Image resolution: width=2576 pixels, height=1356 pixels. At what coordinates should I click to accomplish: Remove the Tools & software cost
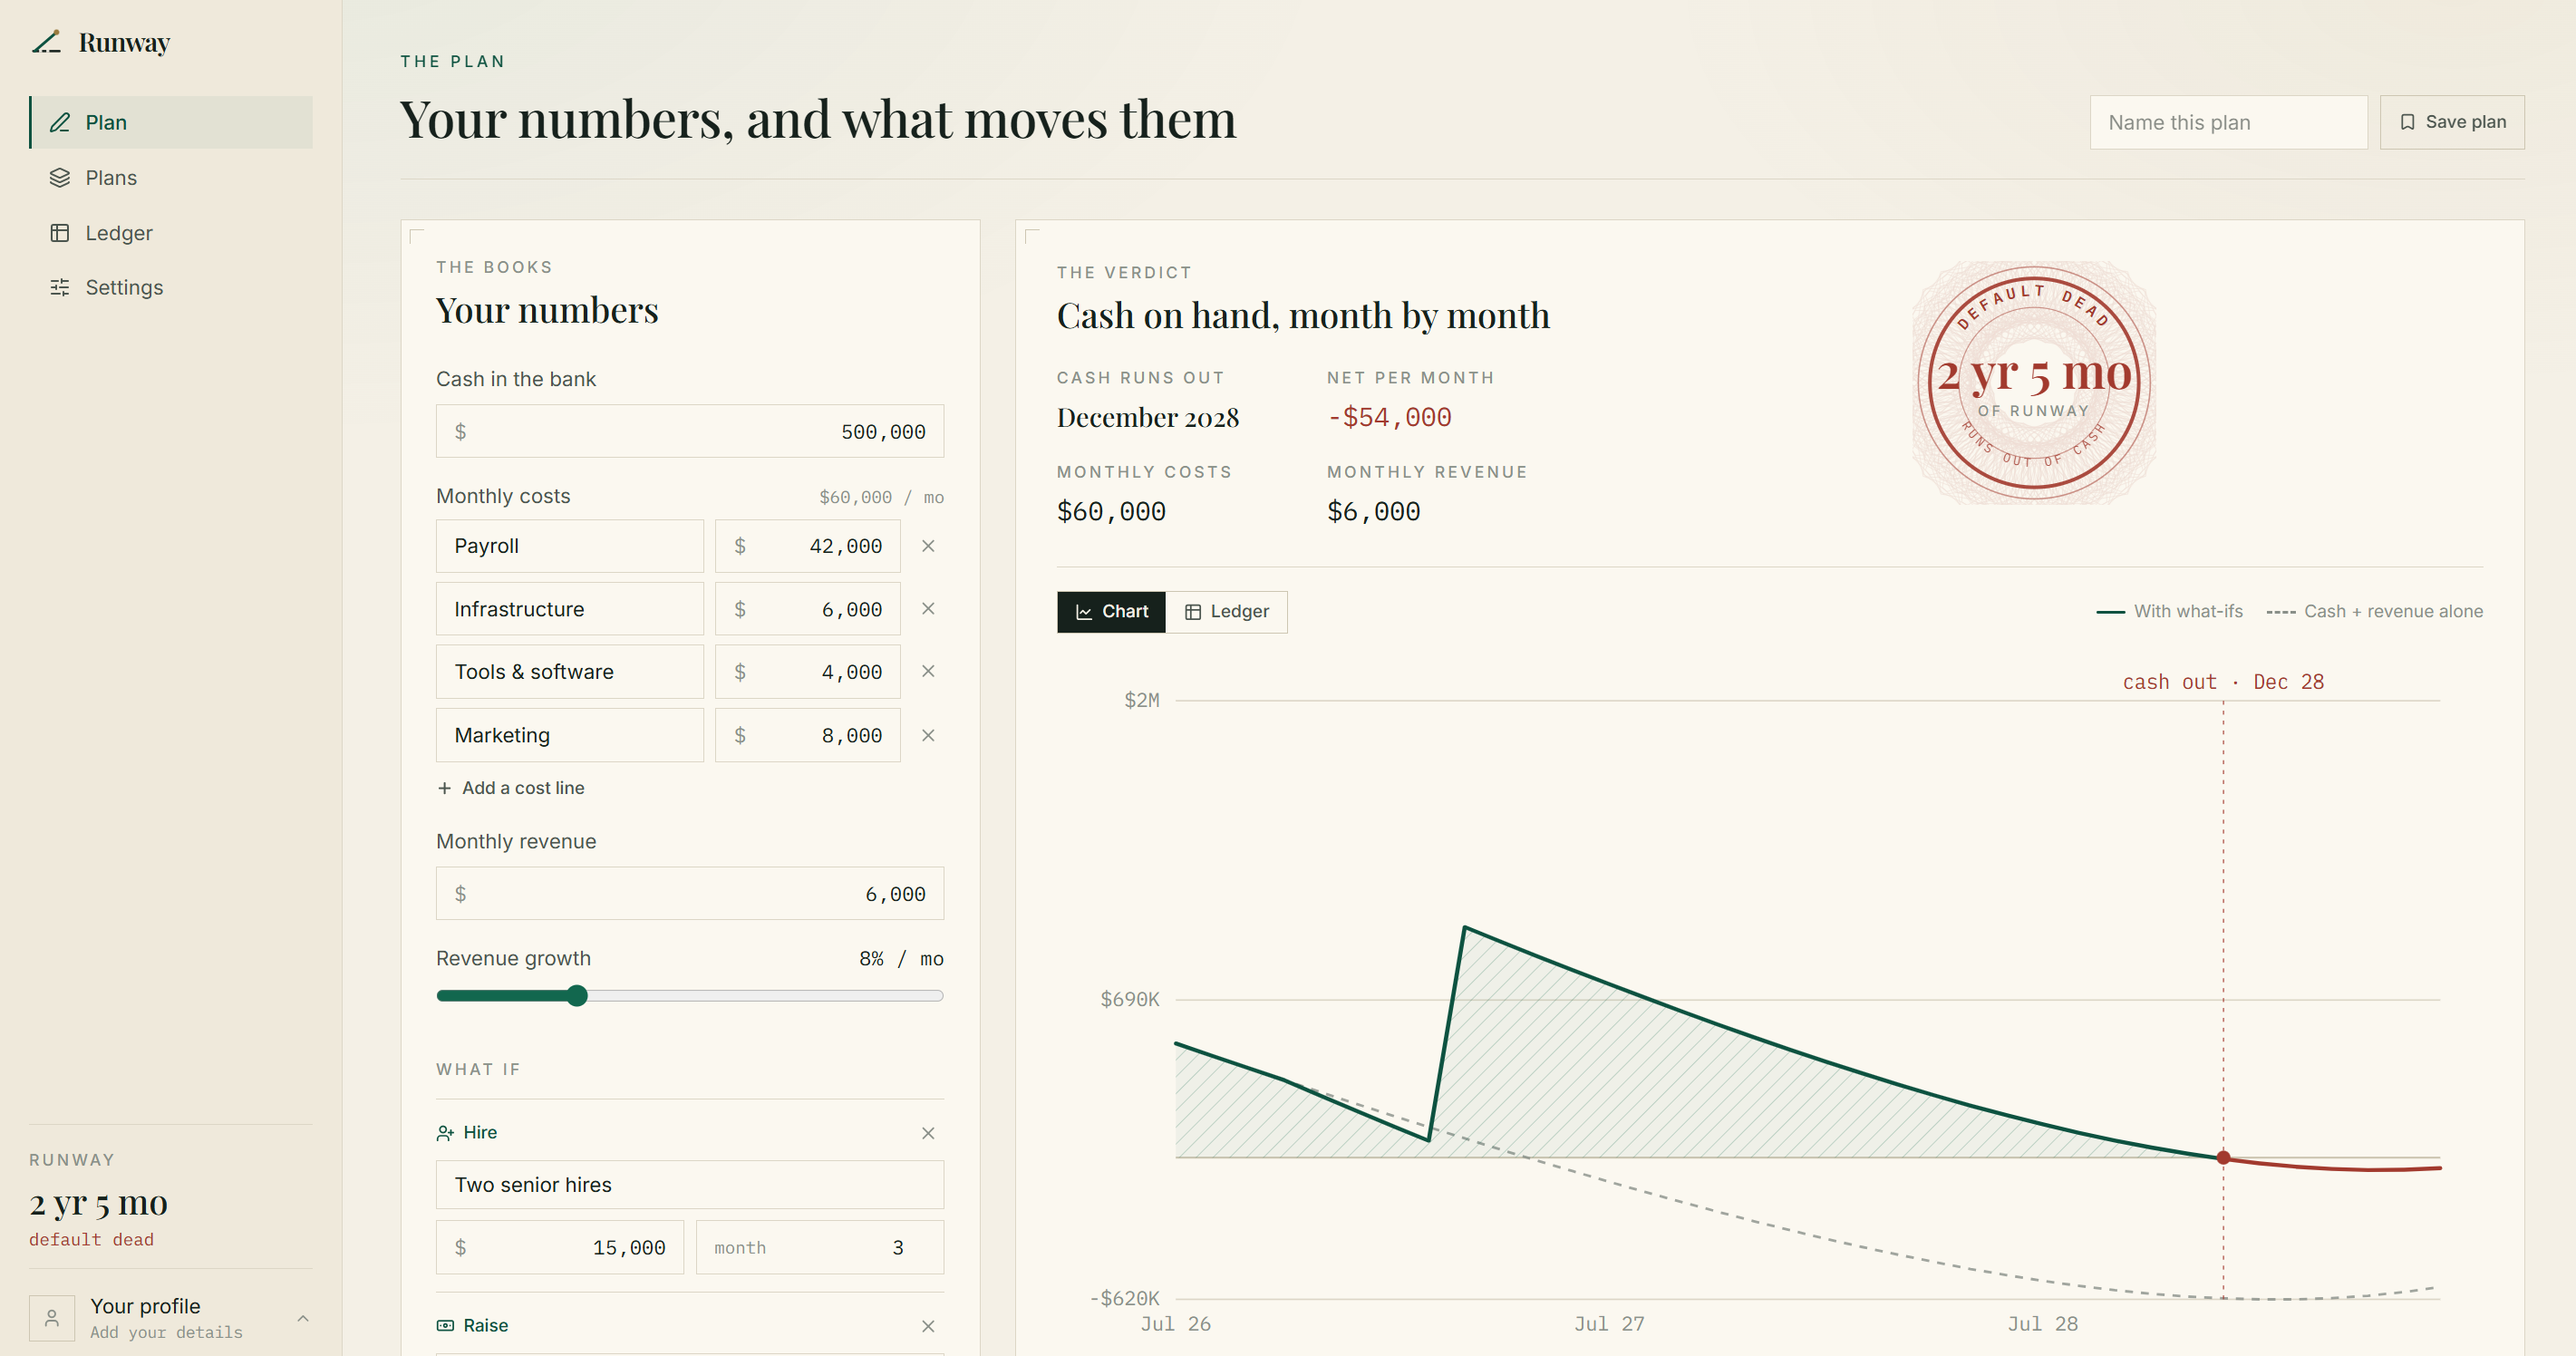(928, 671)
